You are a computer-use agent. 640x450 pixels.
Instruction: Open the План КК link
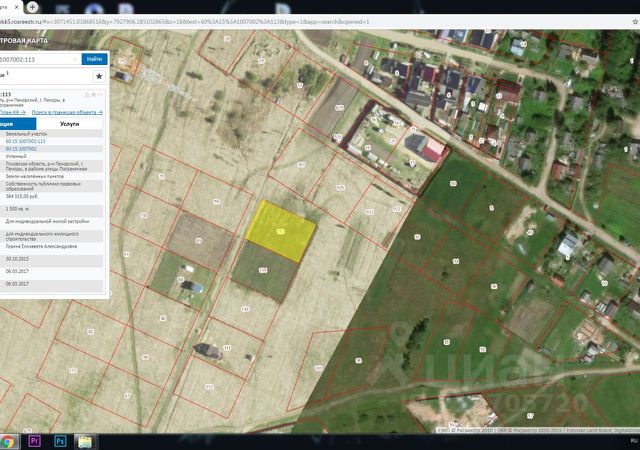(10, 112)
